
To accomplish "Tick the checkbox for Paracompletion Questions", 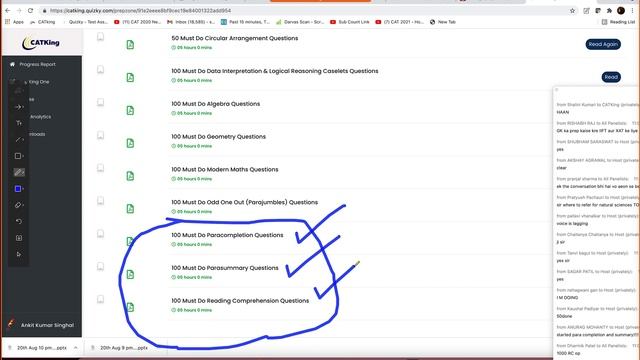I will tap(100, 234).
